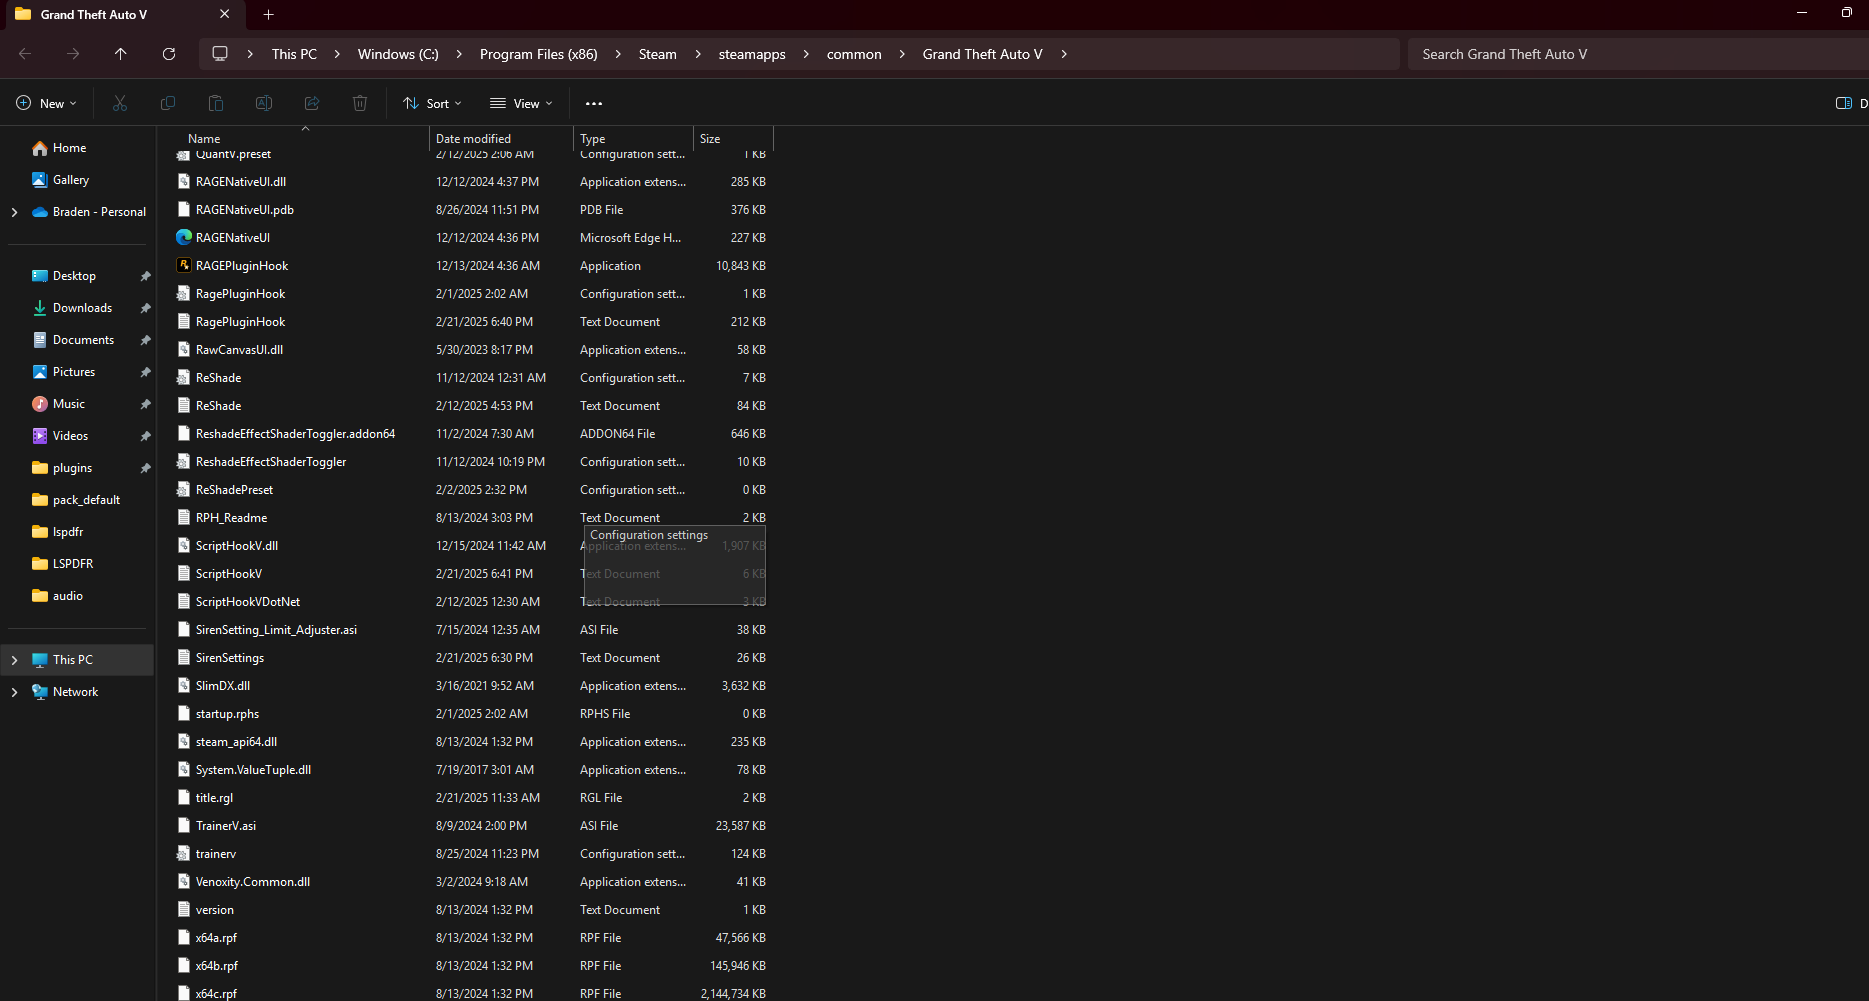Expand Braden - Personal OneDrive node
Image resolution: width=1869 pixels, height=1001 pixels.
click(x=14, y=212)
